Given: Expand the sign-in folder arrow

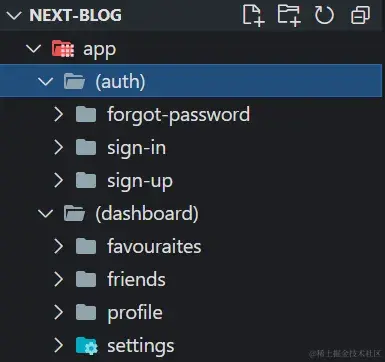Looking at the screenshot, I should (59, 147).
